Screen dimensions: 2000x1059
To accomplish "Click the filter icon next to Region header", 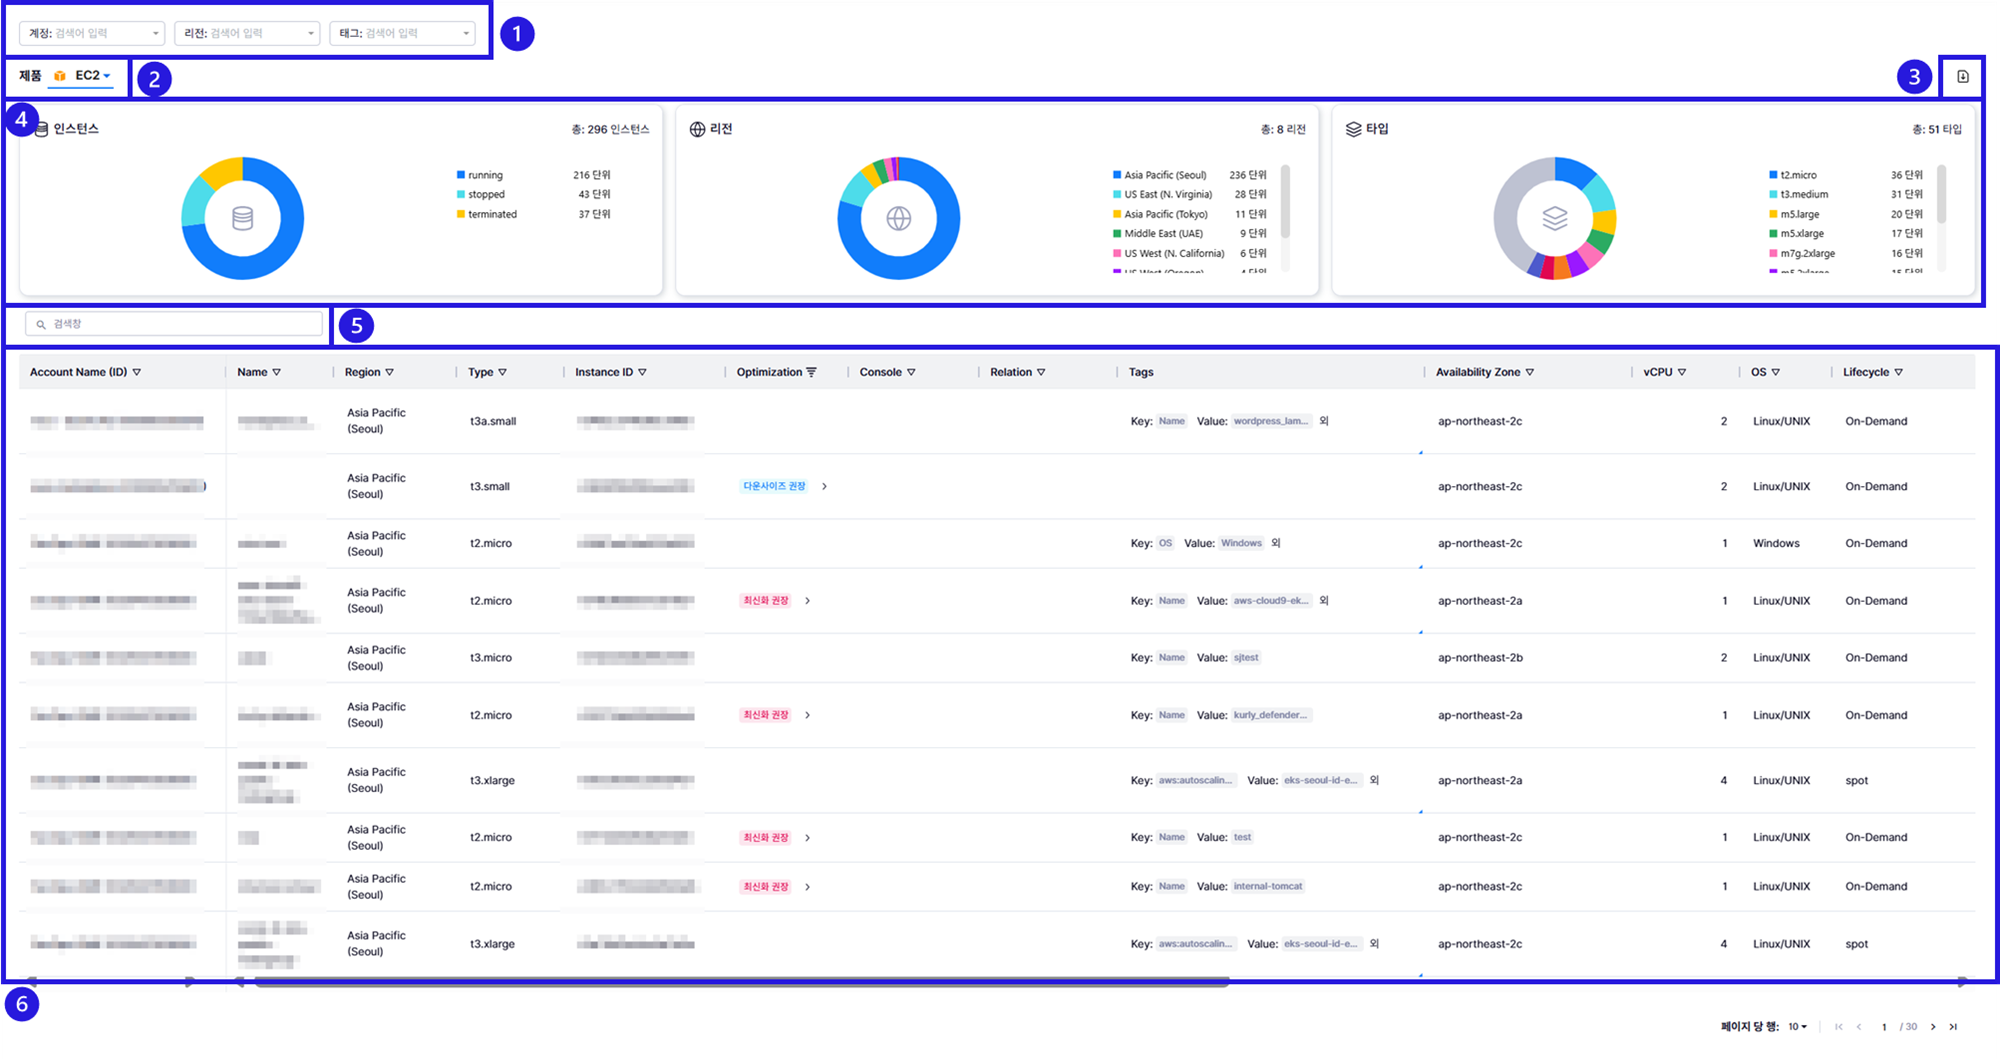I will point(389,372).
